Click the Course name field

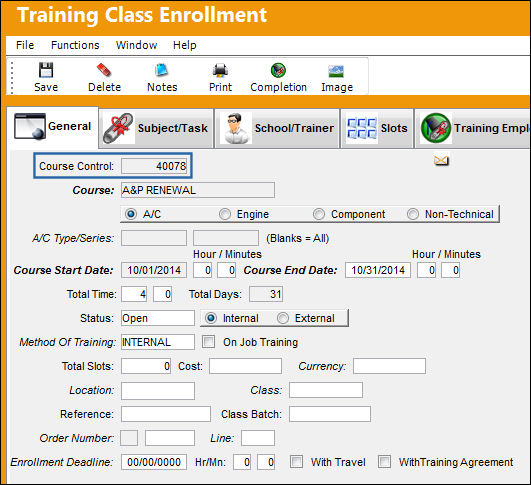click(x=198, y=190)
